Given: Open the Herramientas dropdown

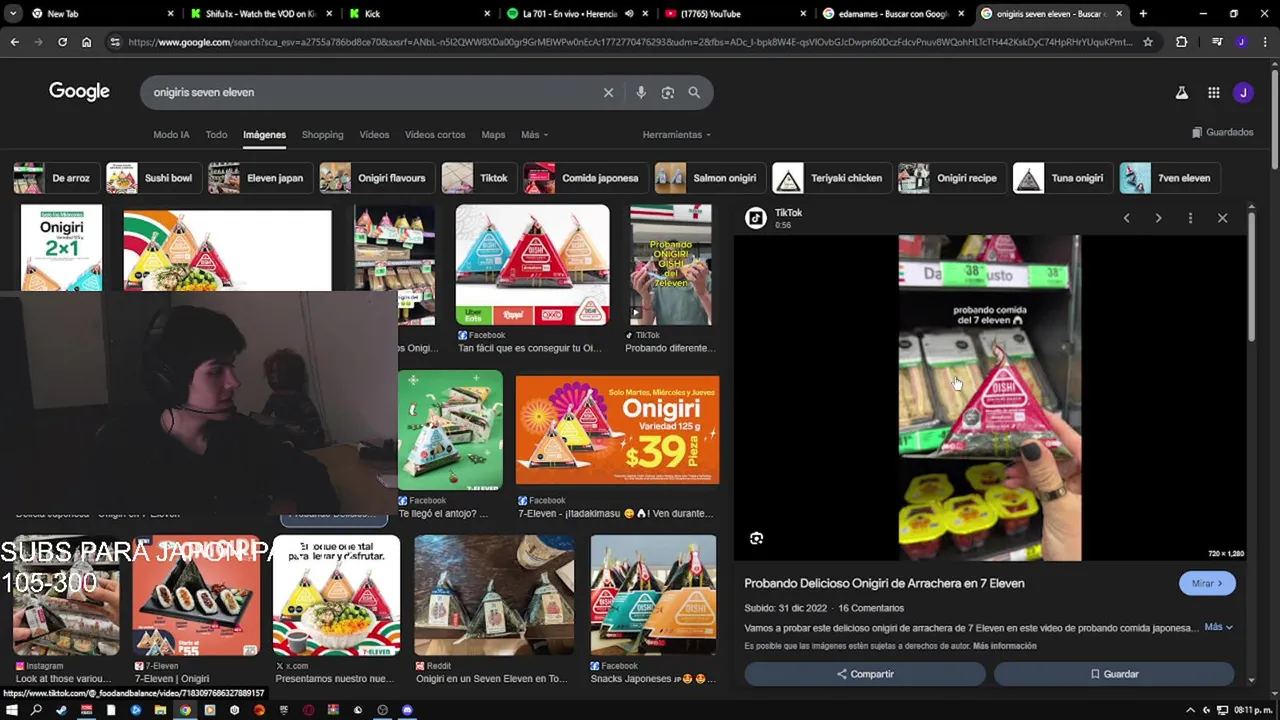Looking at the screenshot, I should pos(677,135).
